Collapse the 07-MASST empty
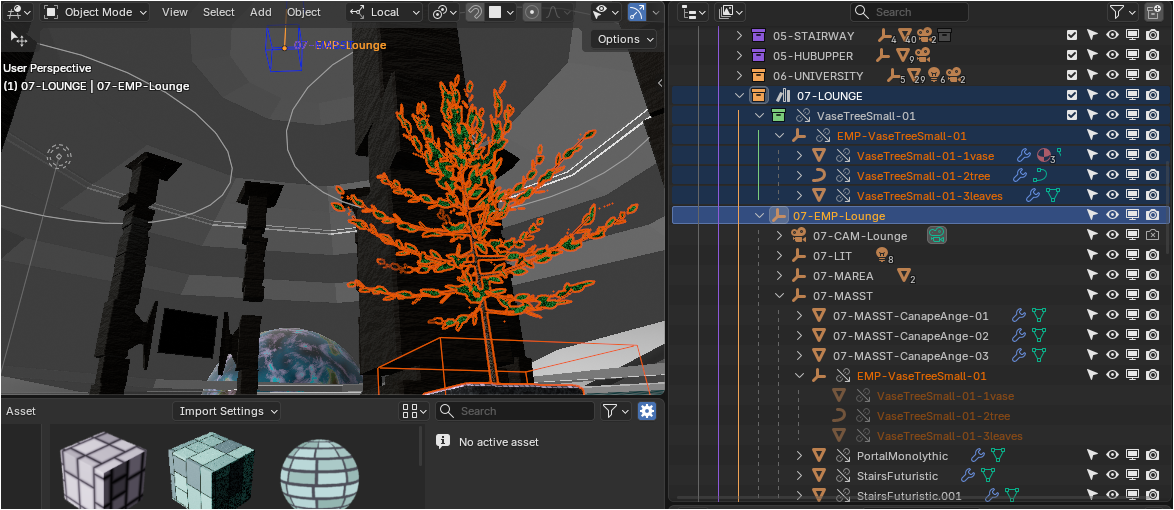 click(779, 296)
